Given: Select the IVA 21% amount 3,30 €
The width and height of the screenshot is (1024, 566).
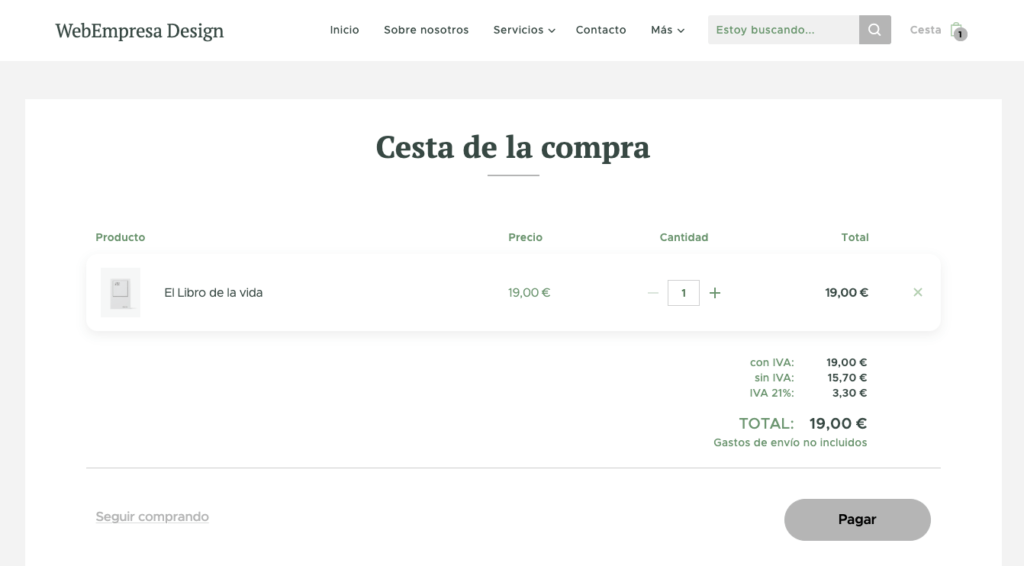Looking at the screenshot, I should [x=849, y=393].
